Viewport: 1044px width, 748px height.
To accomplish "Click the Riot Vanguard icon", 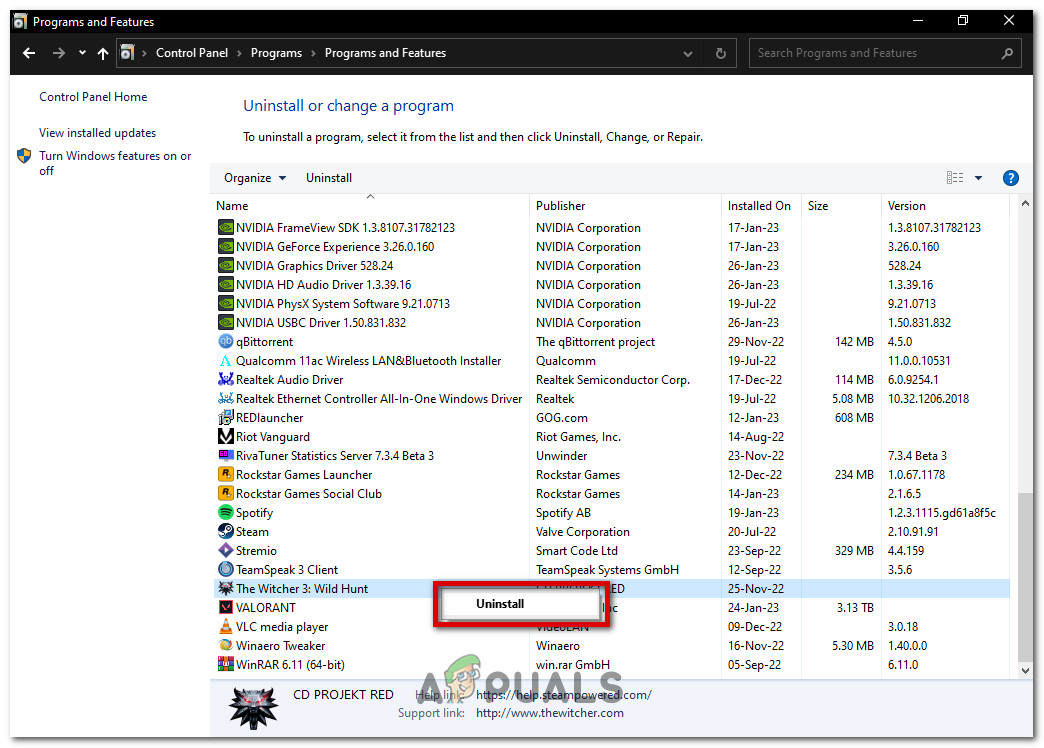I will (x=226, y=436).
